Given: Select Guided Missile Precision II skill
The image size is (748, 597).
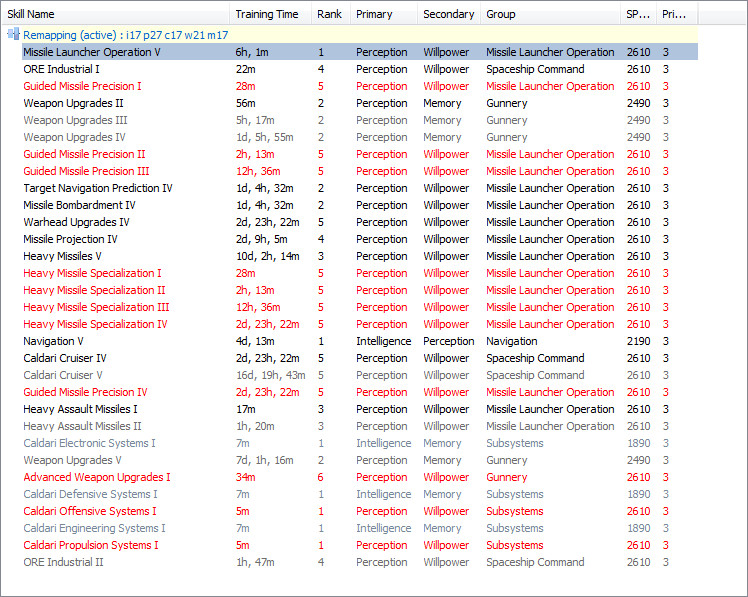Looking at the screenshot, I should pyautogui.click(x=84, y=154).
